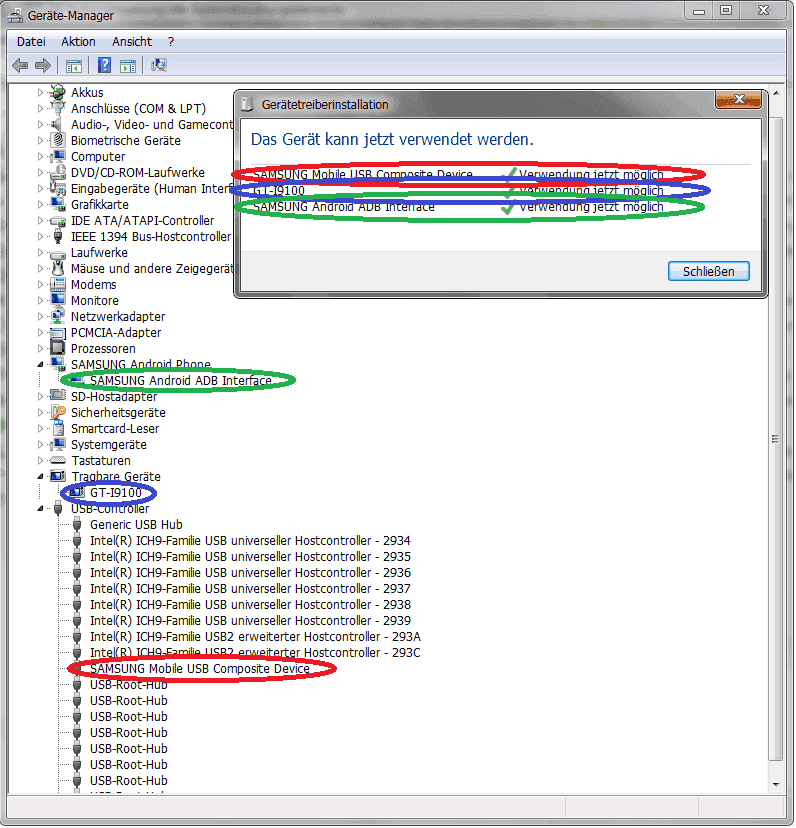Select Eingabegeräte (Human Interface) category
This screenshot has height=828, width=796.
click(151, 189)
